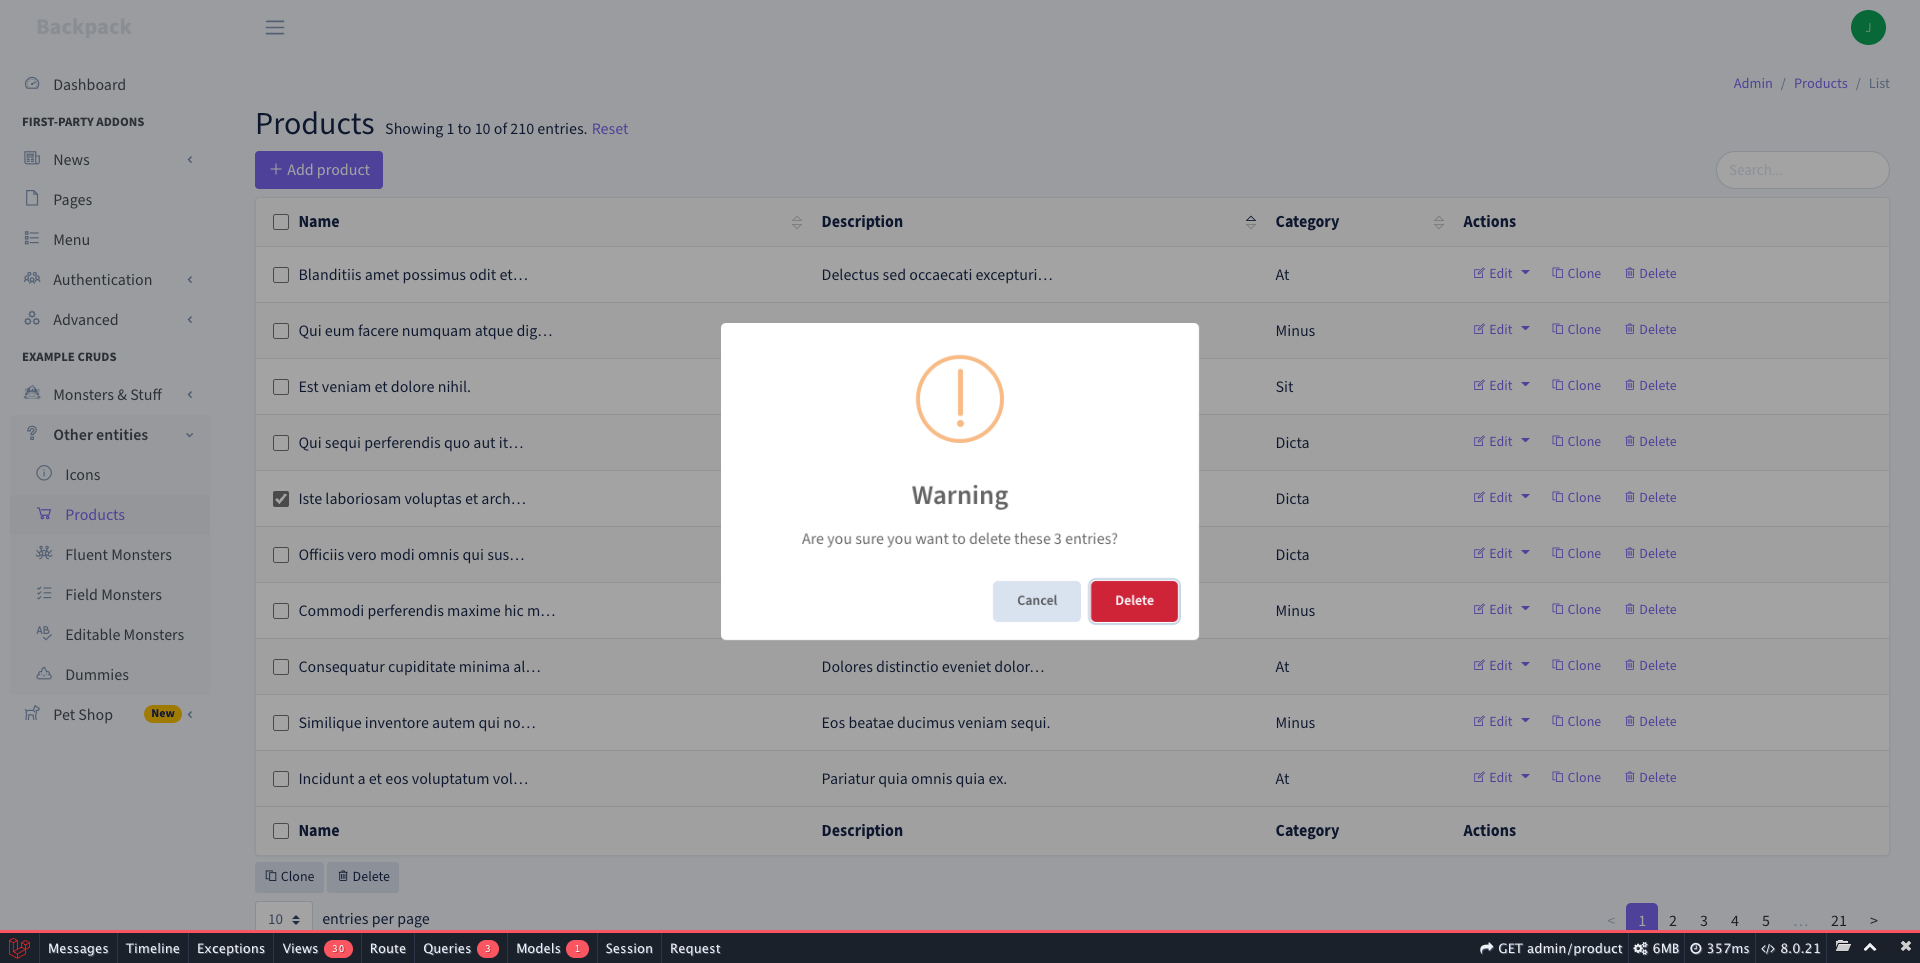Expand the News sidebar submenu
Screen dimensions: 1920x963
[x=190, y=159]
